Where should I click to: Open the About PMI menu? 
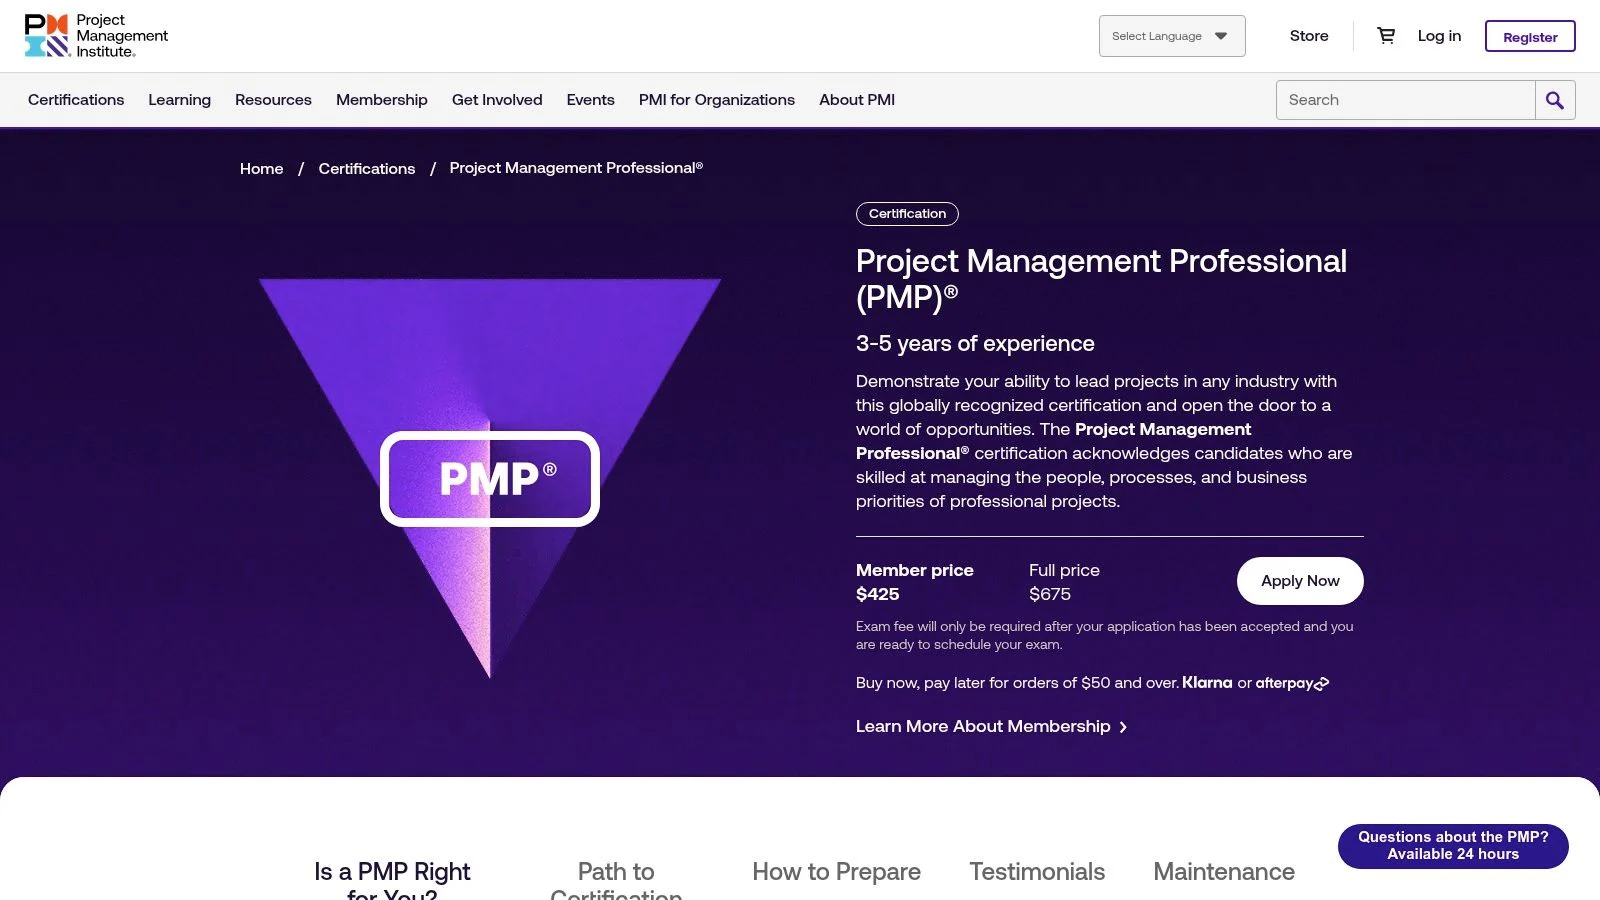coord(857,100)
